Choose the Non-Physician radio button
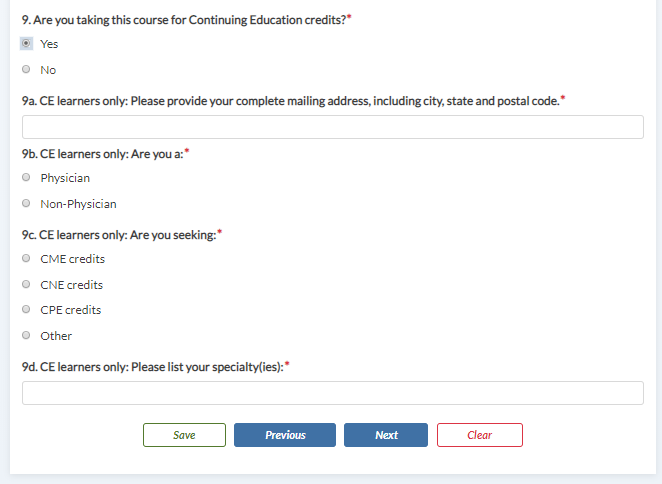Image resolution: width=662 pixels, height=484 pixels. [x=26, y=204]
